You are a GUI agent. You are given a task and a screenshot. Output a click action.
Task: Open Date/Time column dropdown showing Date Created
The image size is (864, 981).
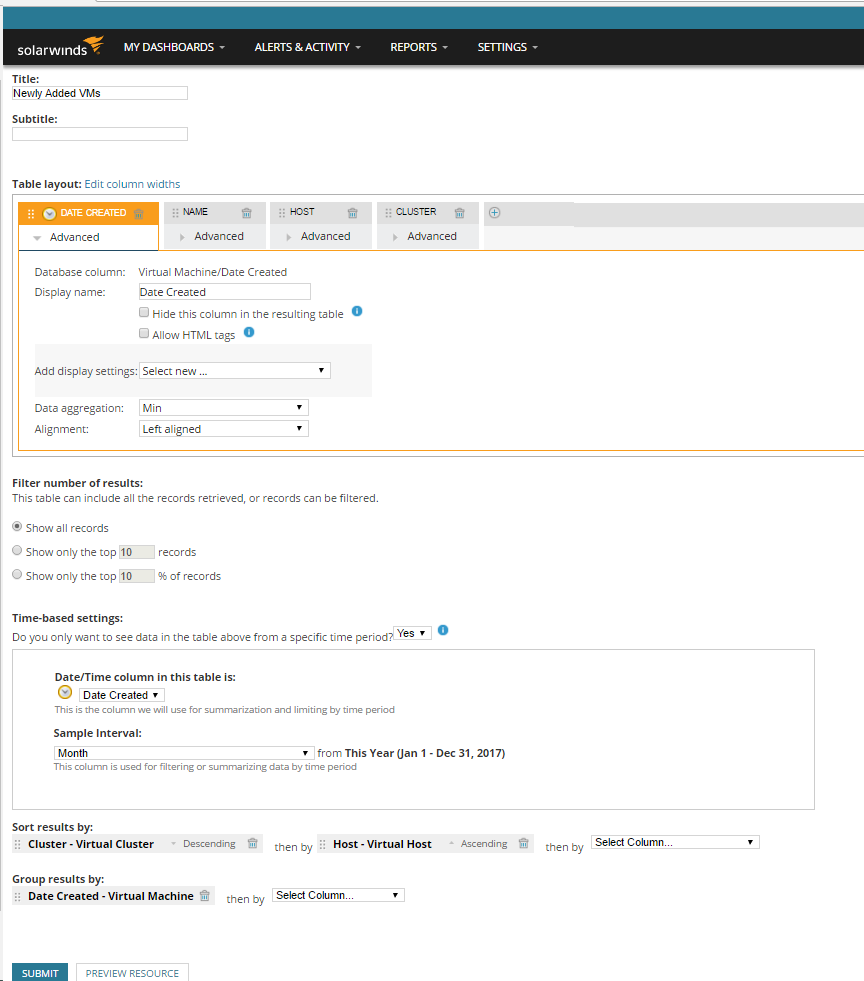point(122,695)
